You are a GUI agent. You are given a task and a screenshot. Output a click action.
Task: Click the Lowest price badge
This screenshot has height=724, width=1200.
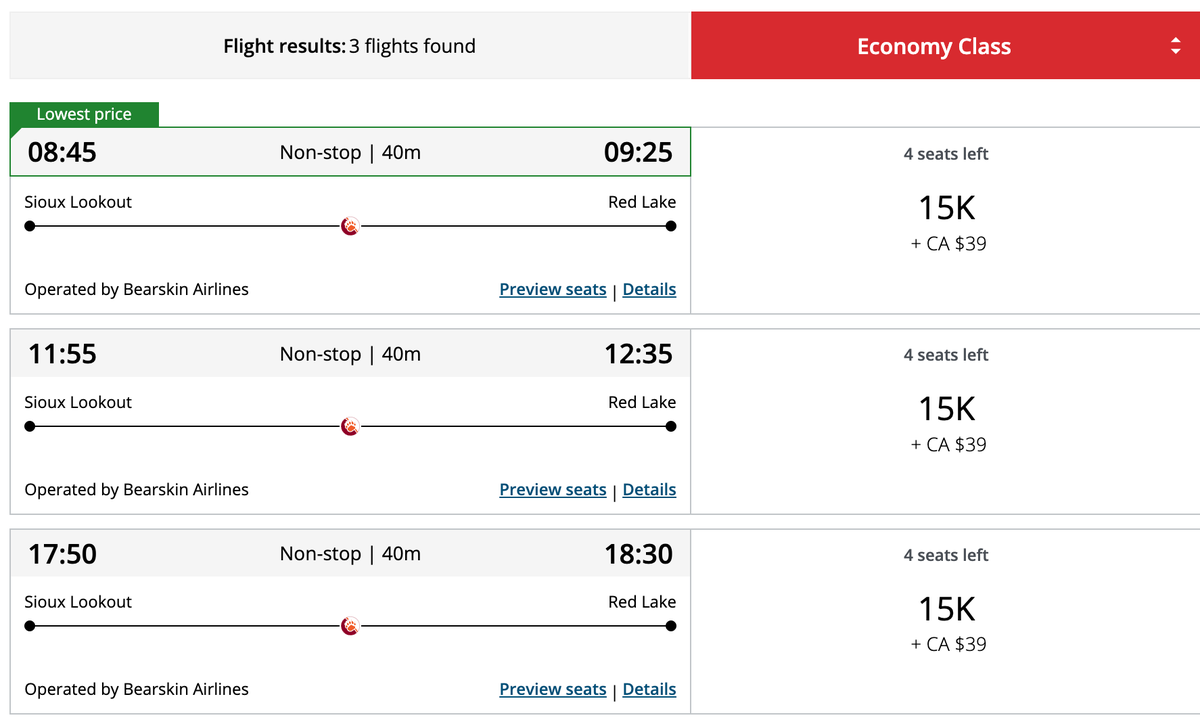coord(84,114)
